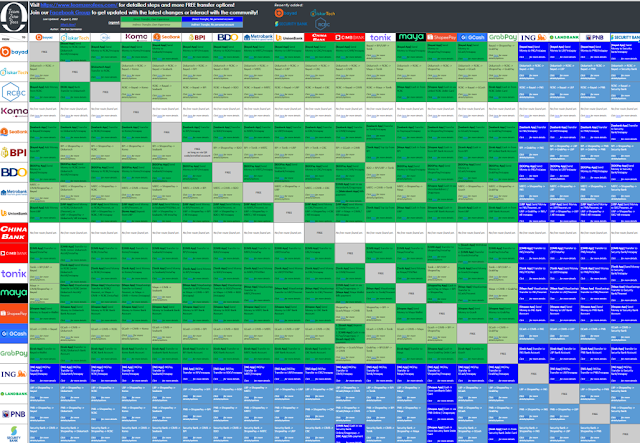
Task: Select the GCash column header logo
Action: point(472,37)
